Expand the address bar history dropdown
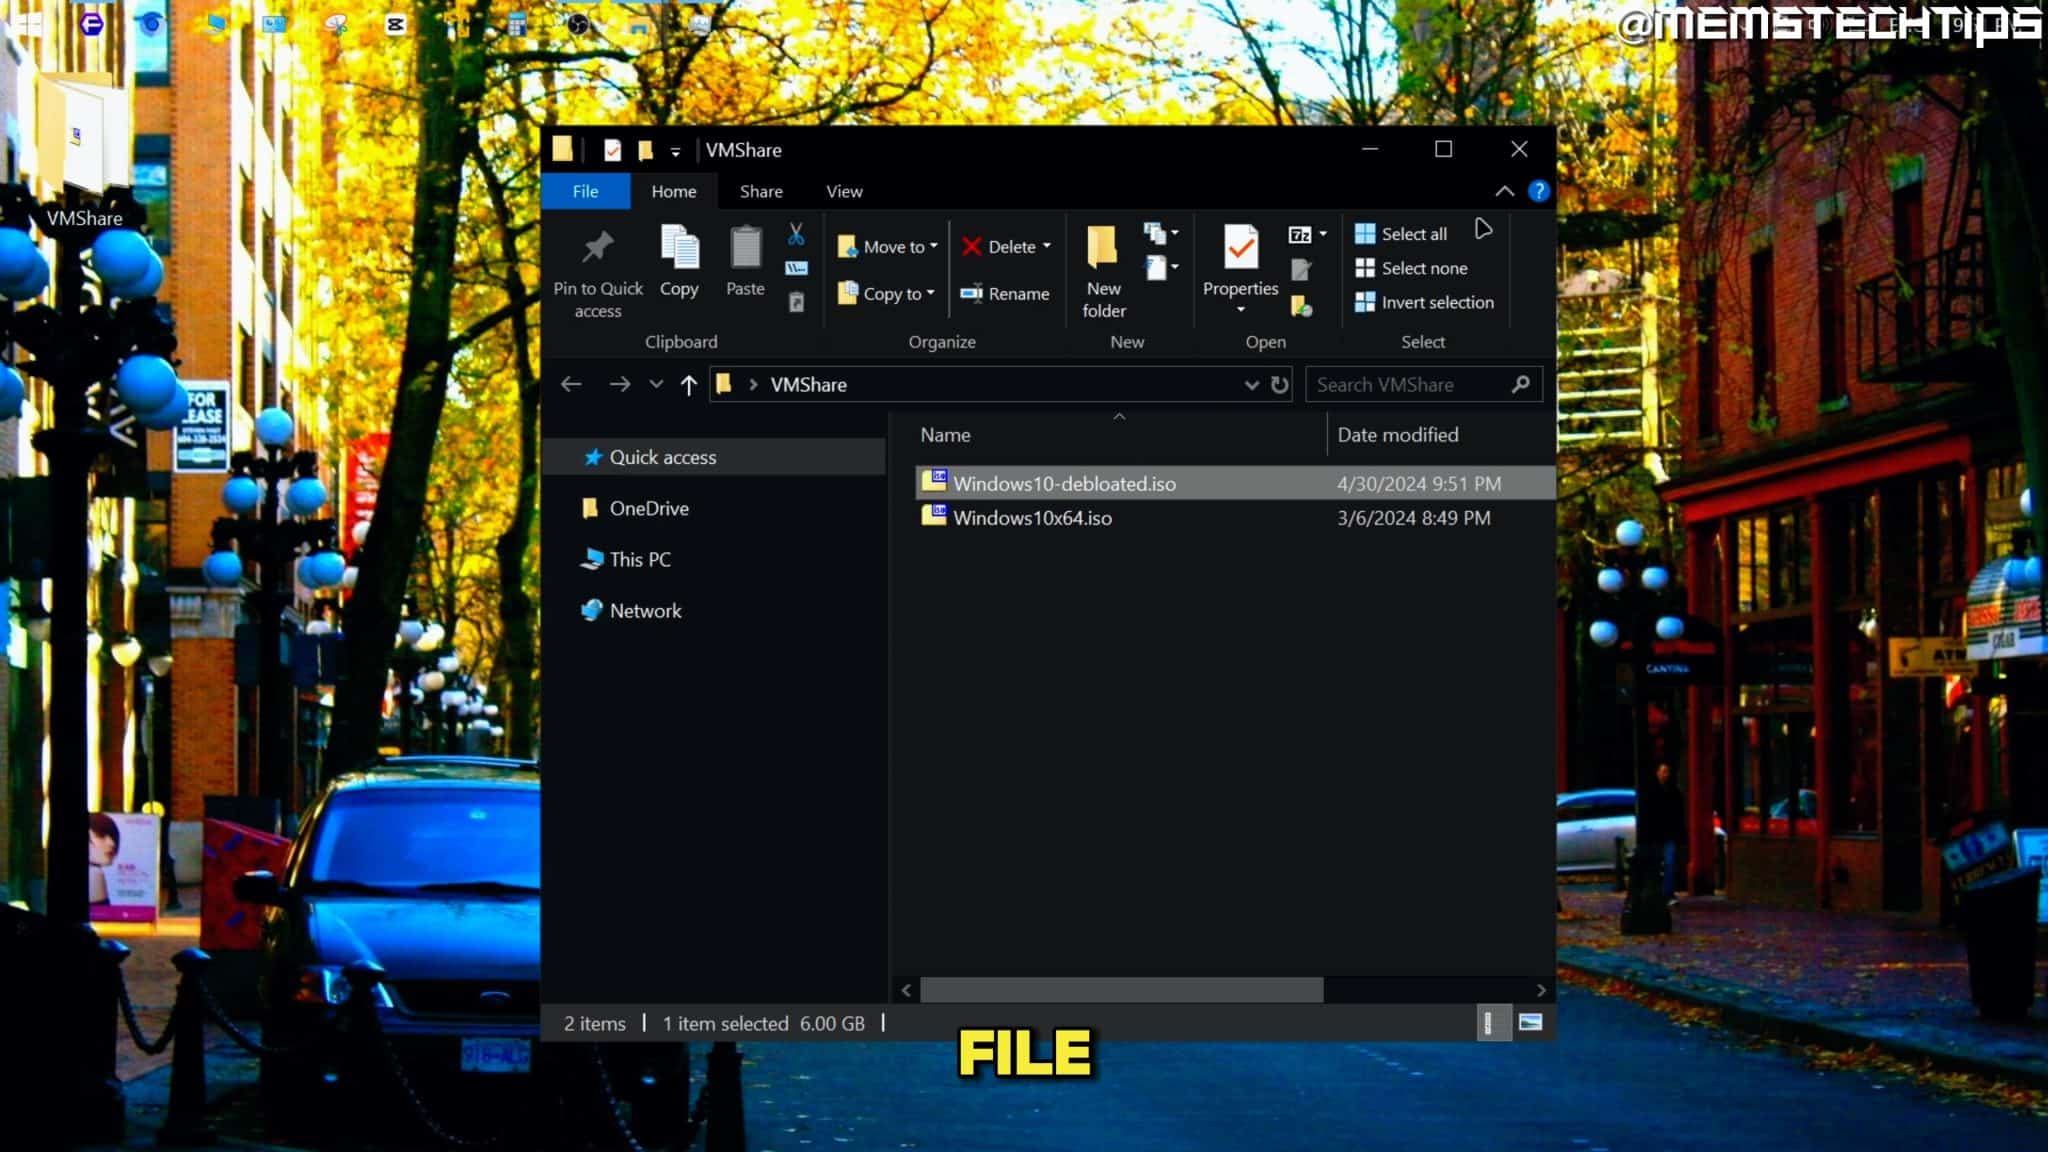The image size is (2048, 1152). point(1251,385)
